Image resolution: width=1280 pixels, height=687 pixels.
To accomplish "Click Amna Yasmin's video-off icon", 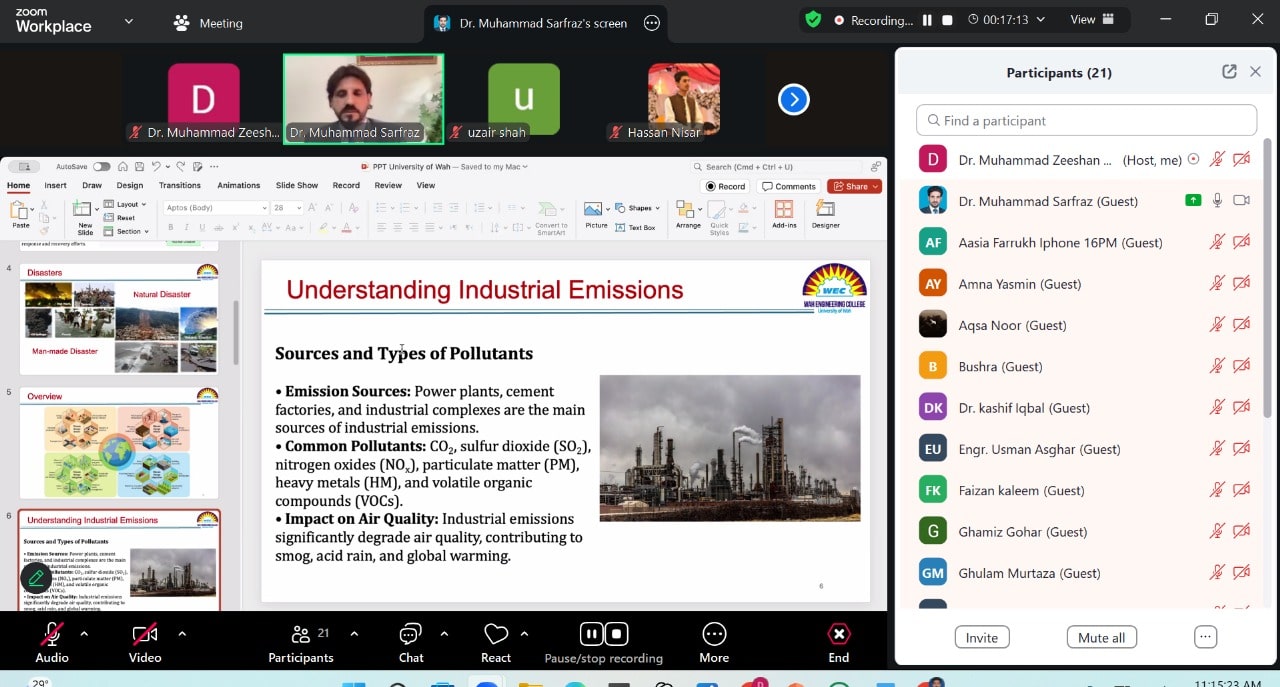I will tap(1242, 284).
